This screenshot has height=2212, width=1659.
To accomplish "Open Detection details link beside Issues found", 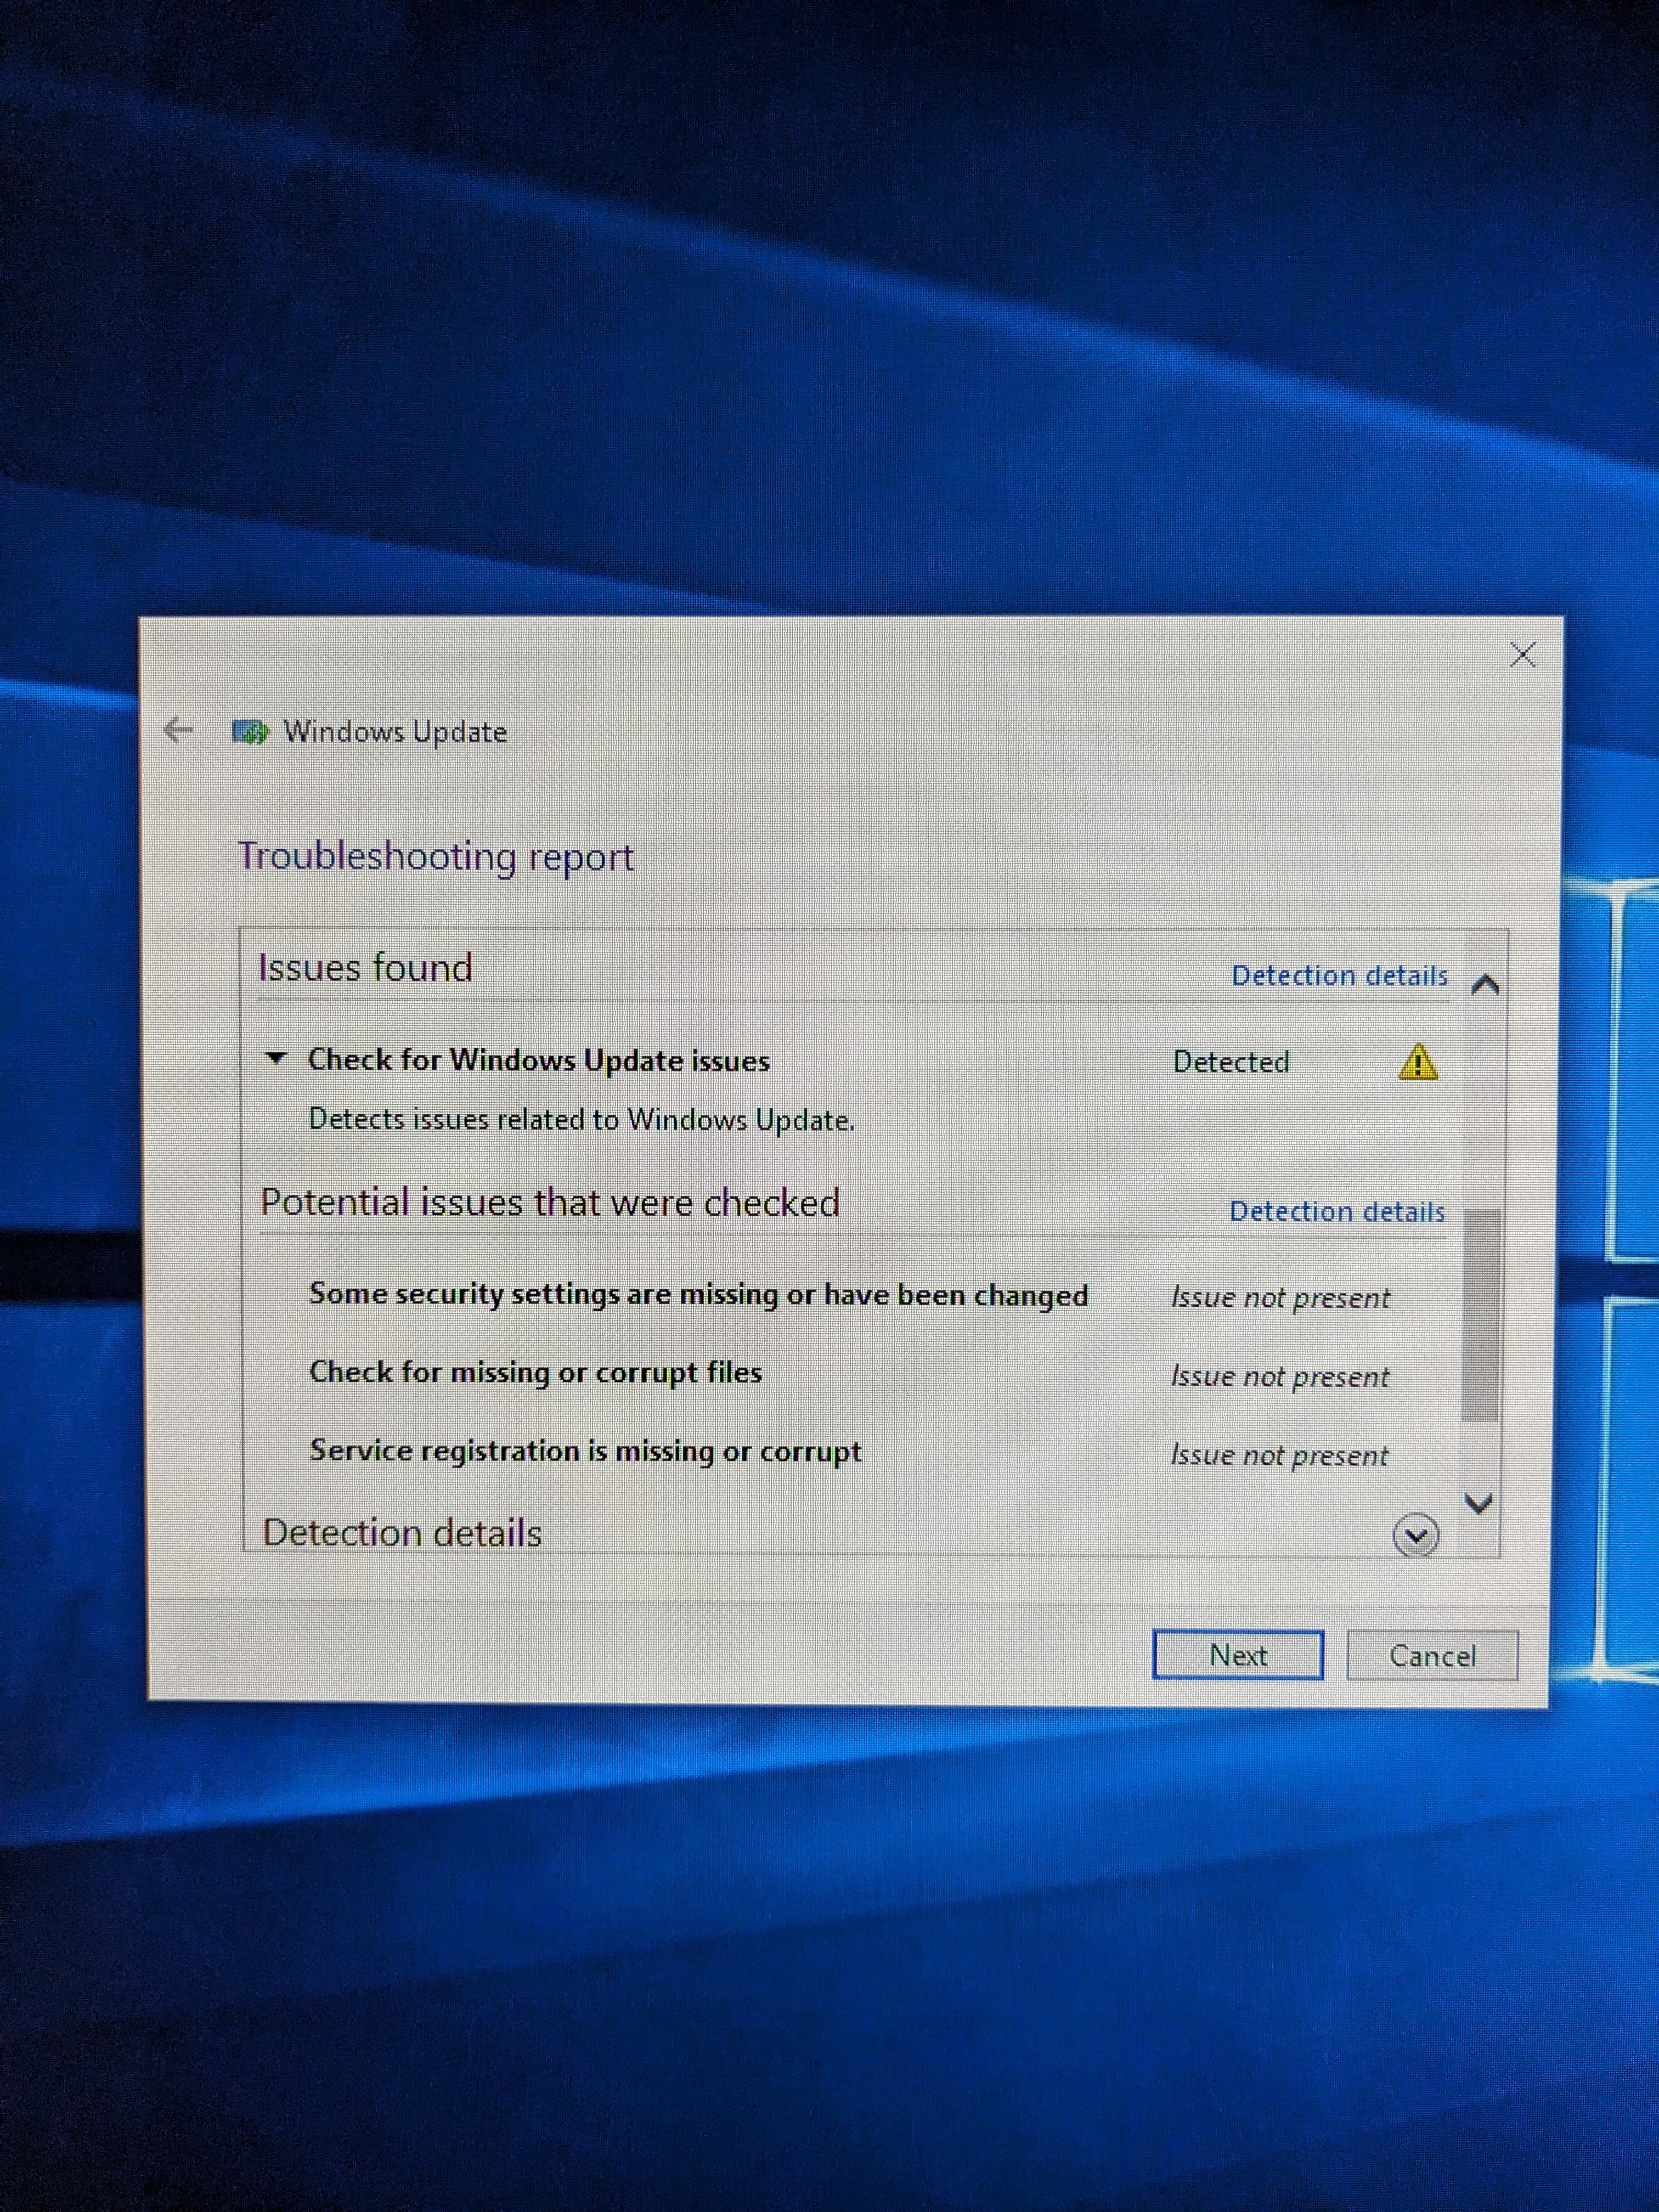I will [1339, 976].
